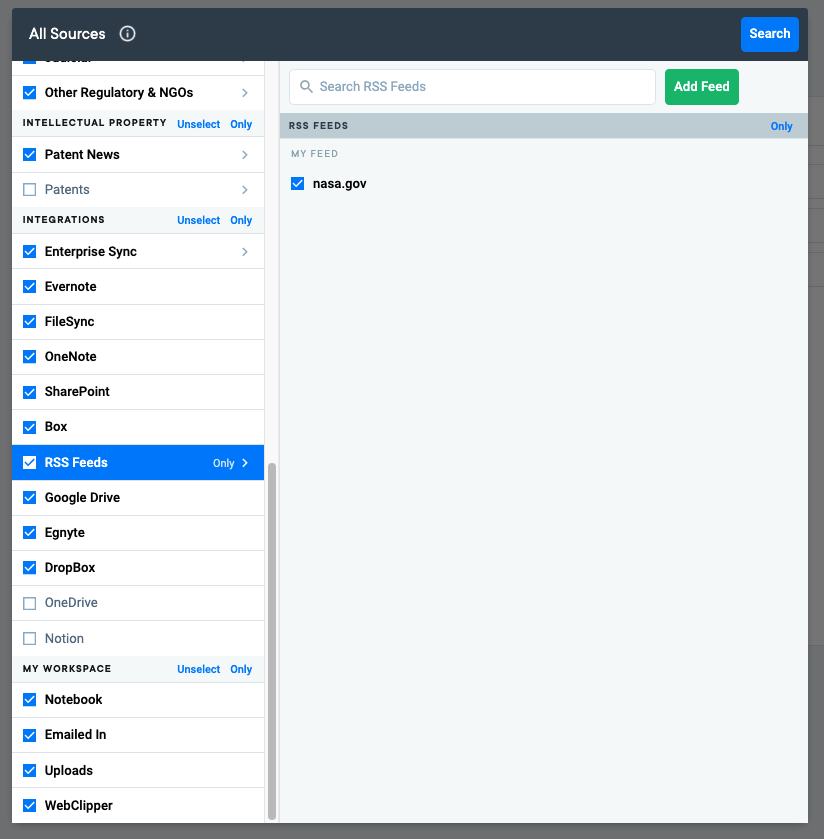The width and height of the screenshot is (824, 839).
Task: Click Unselect for Integrations section
Action: pyautogui.click(x=198, y=220)
